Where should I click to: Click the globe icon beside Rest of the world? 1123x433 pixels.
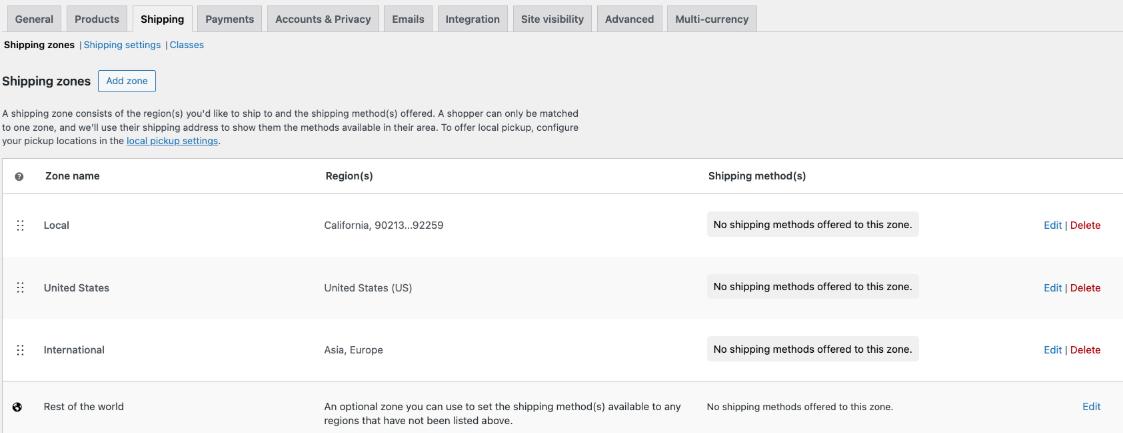17,407
